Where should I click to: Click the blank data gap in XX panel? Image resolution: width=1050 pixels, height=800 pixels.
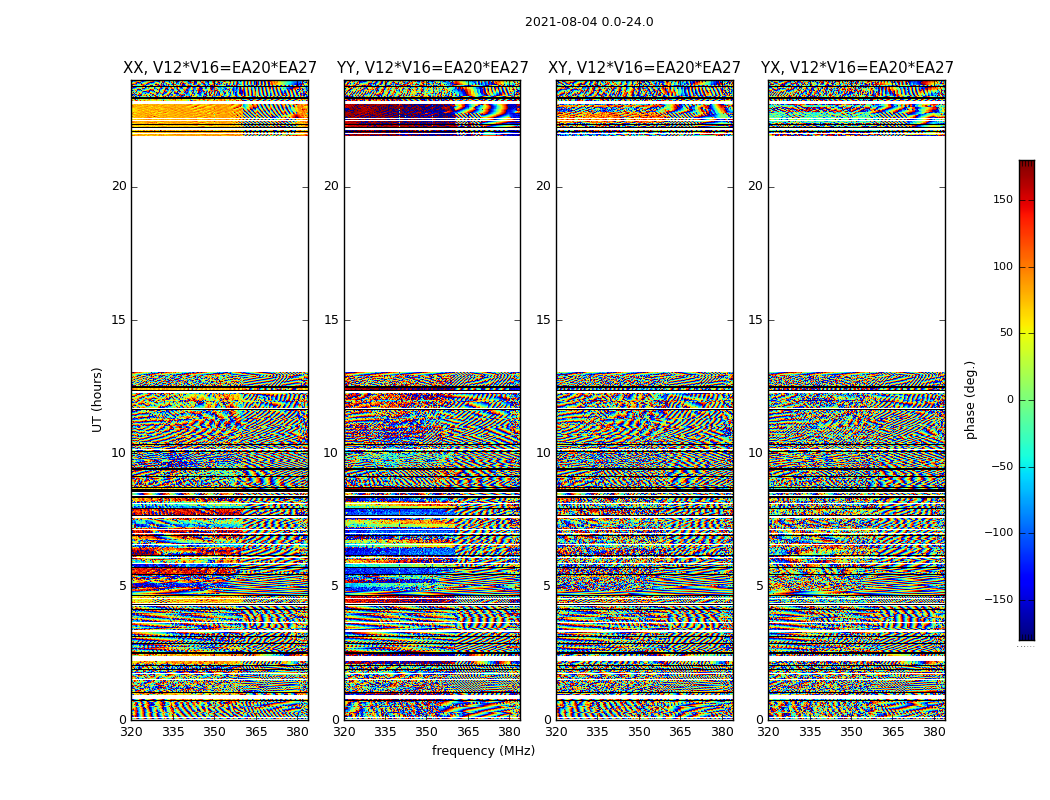click(x=219, y=255)
